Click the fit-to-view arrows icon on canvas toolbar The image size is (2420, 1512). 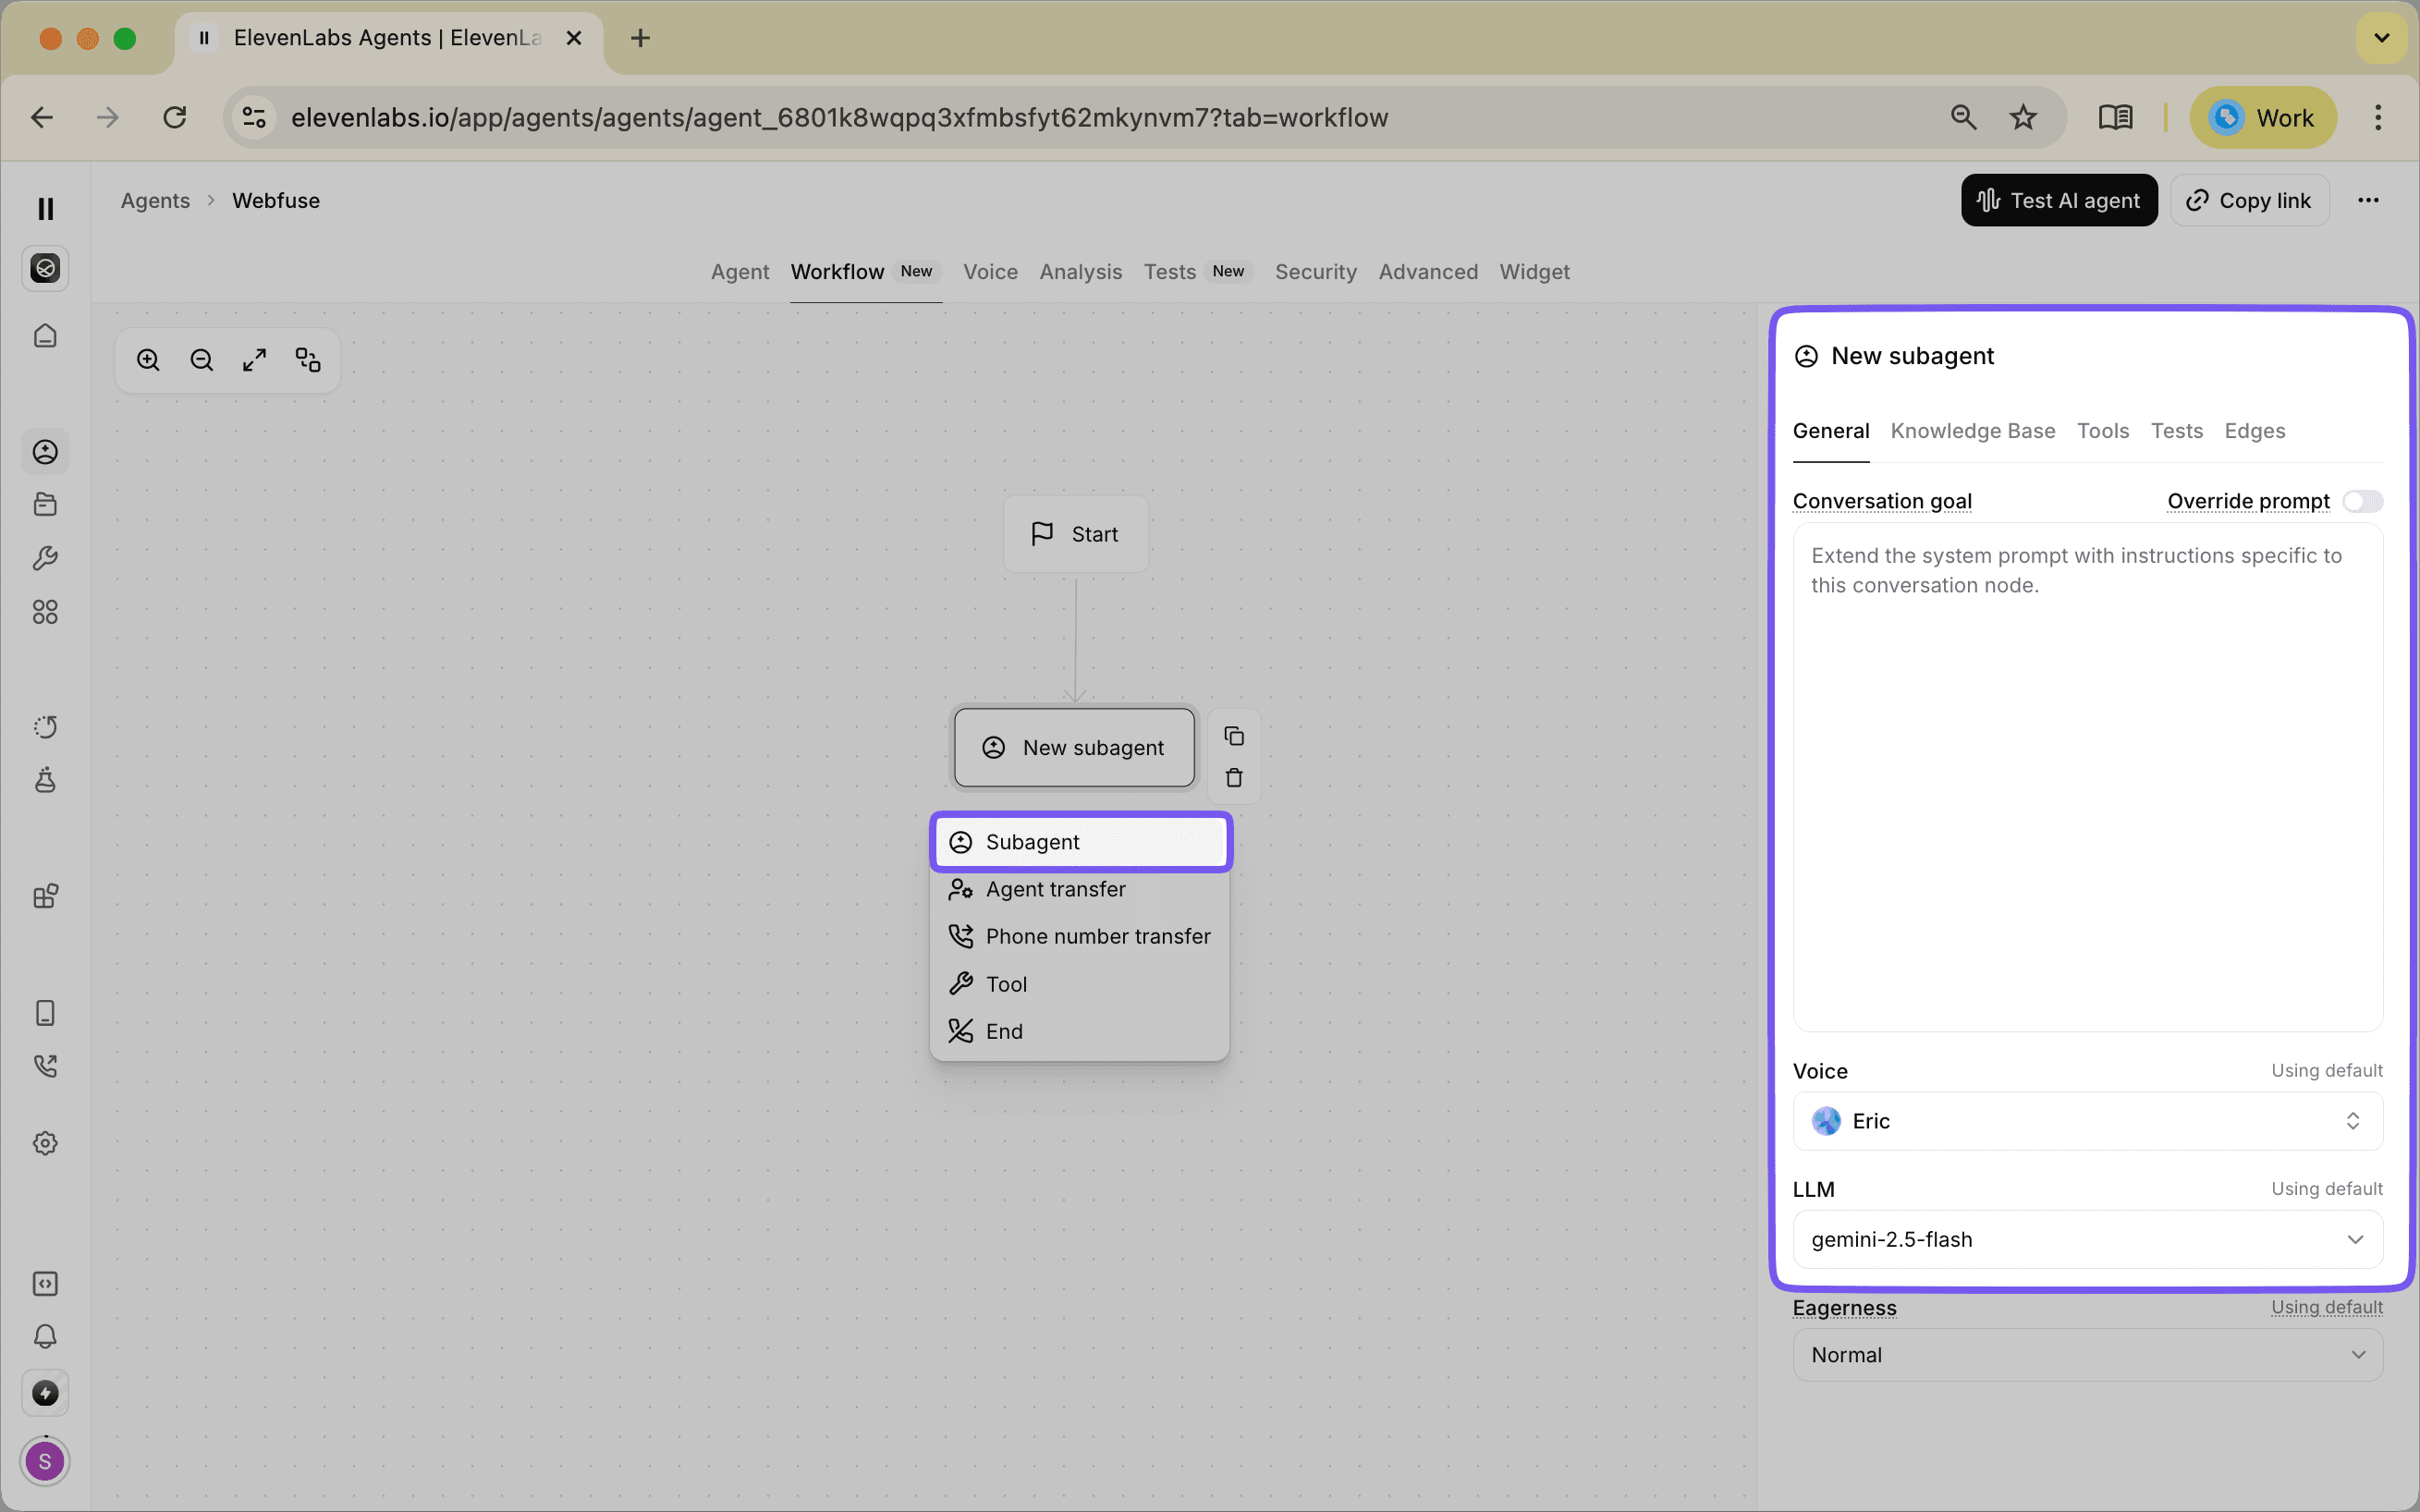254,359
